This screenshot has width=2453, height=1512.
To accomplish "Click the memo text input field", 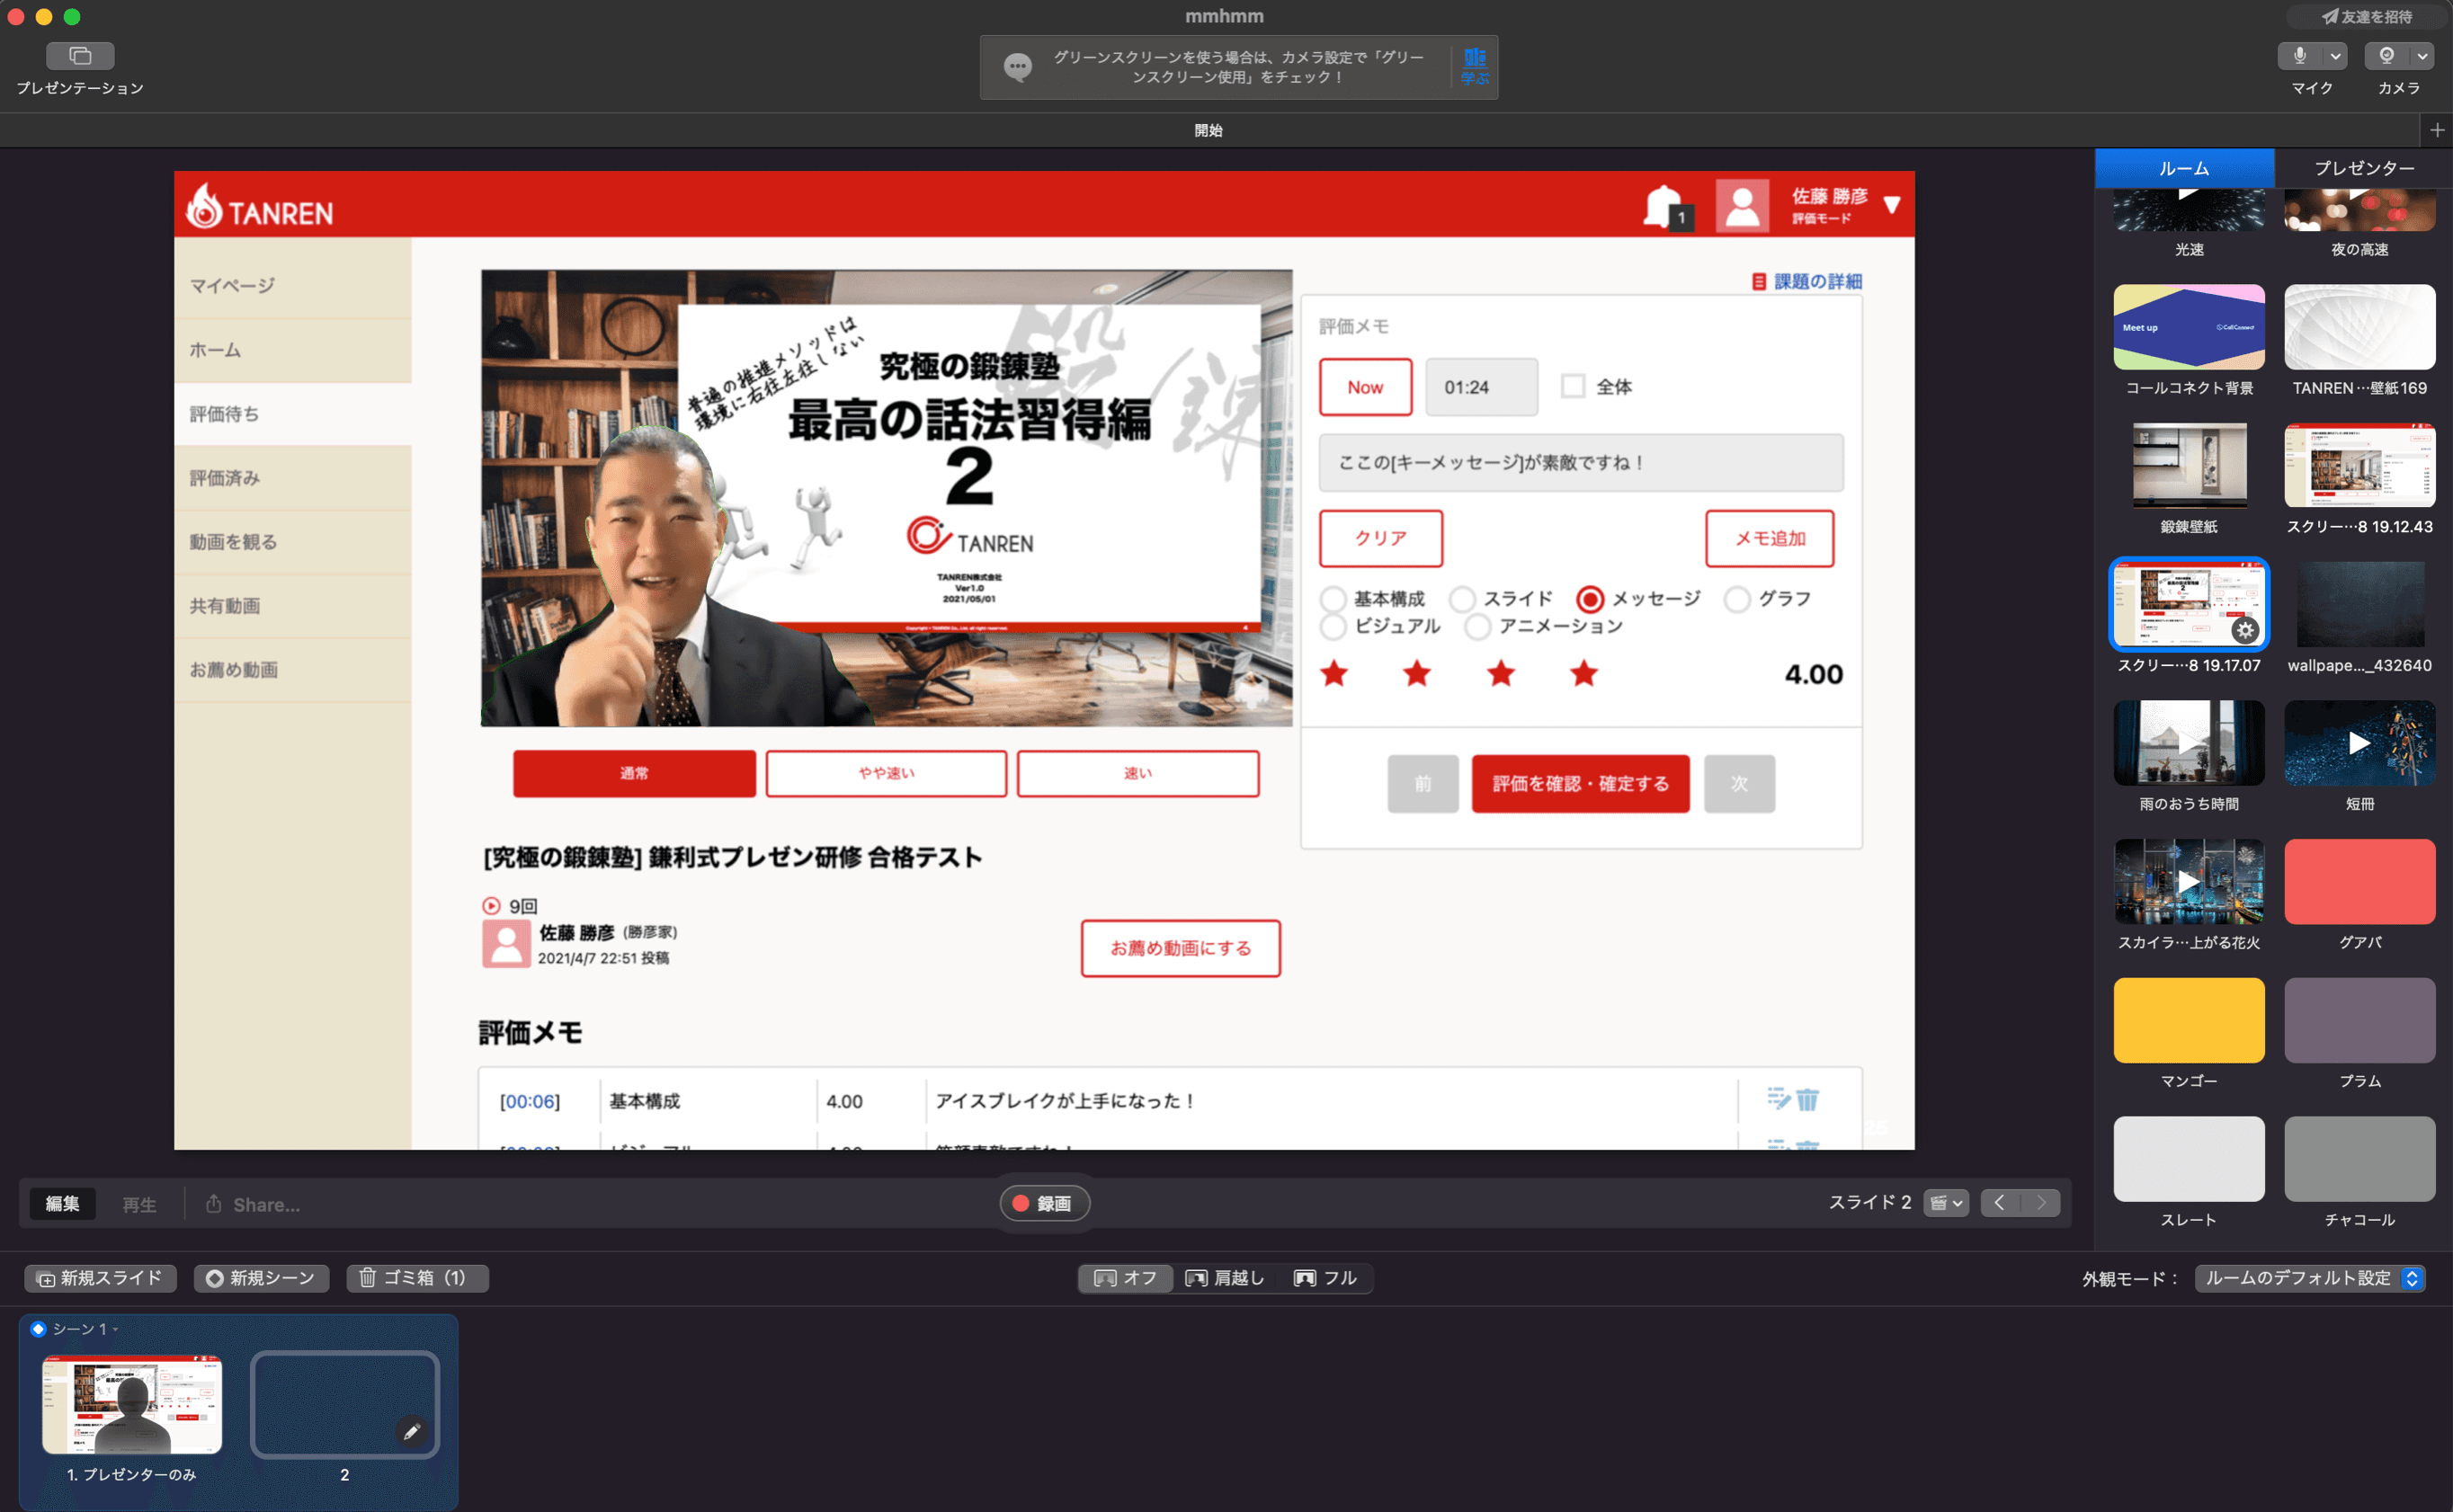I will 1581,463.
